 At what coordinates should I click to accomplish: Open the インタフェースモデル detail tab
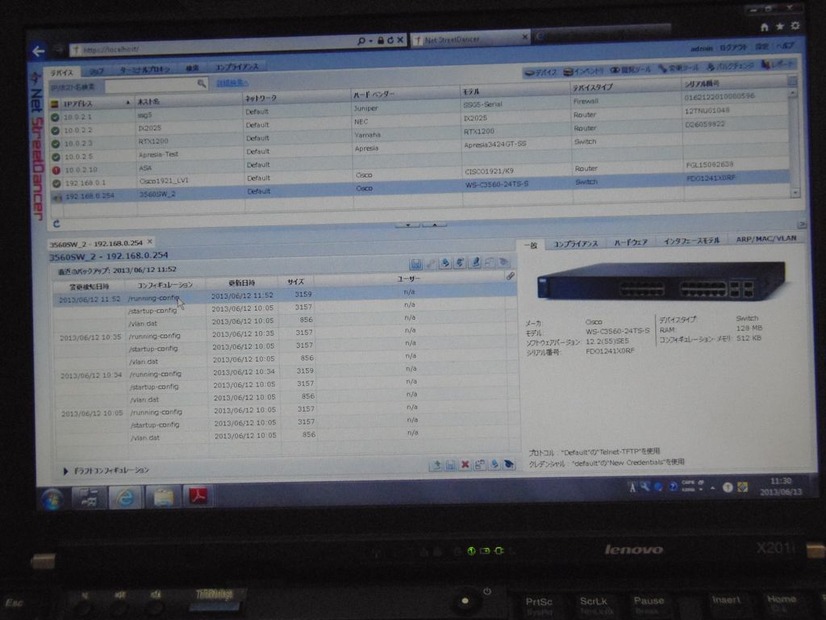[691, 241]
